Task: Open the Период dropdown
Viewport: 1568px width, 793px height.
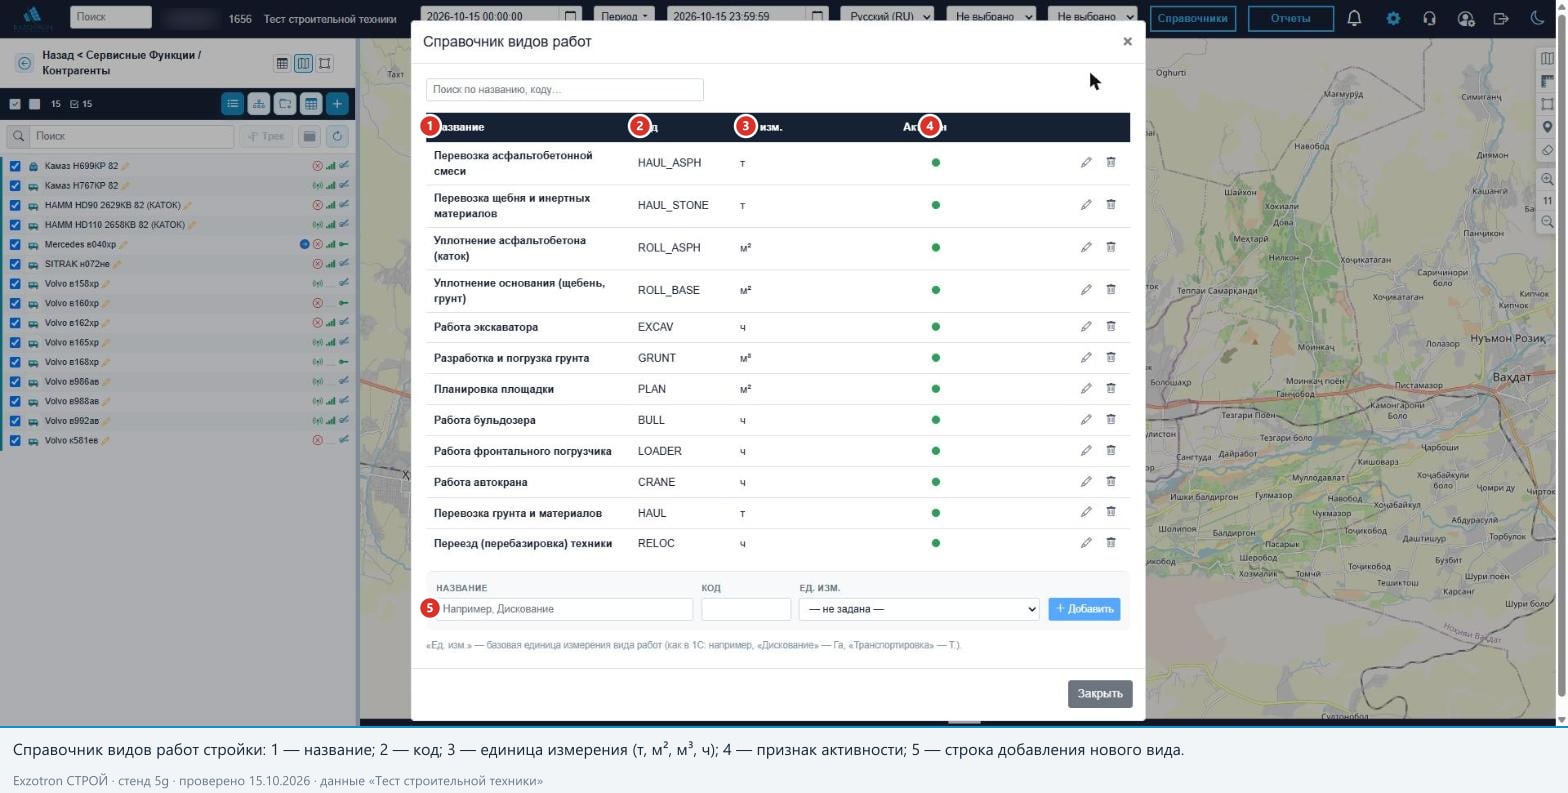Action: pos(624,17)
